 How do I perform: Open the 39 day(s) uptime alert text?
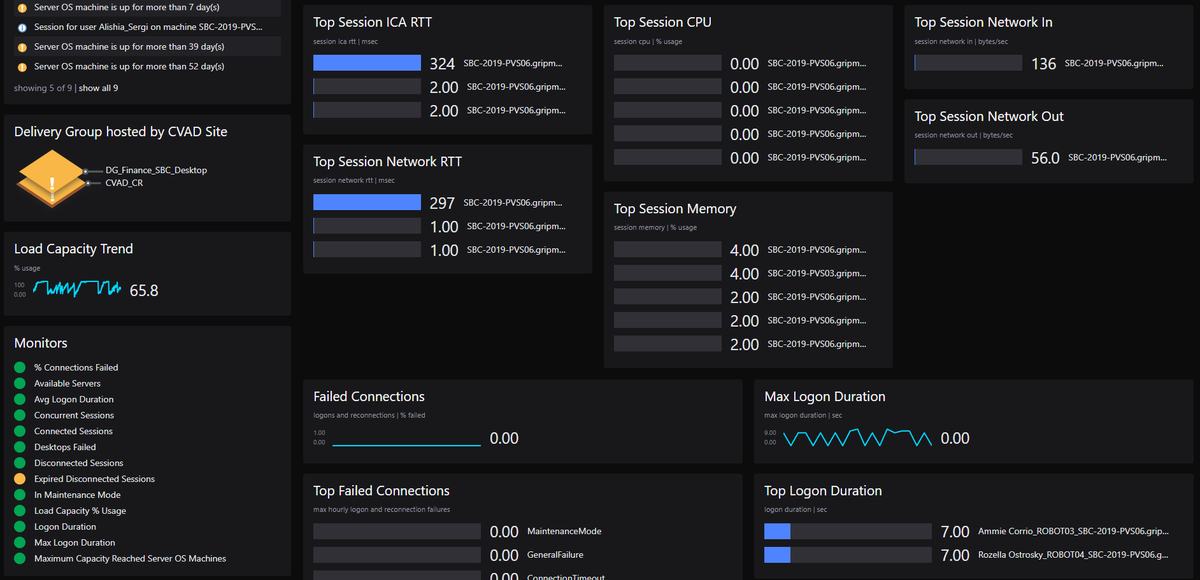click(x=129, y=47)
